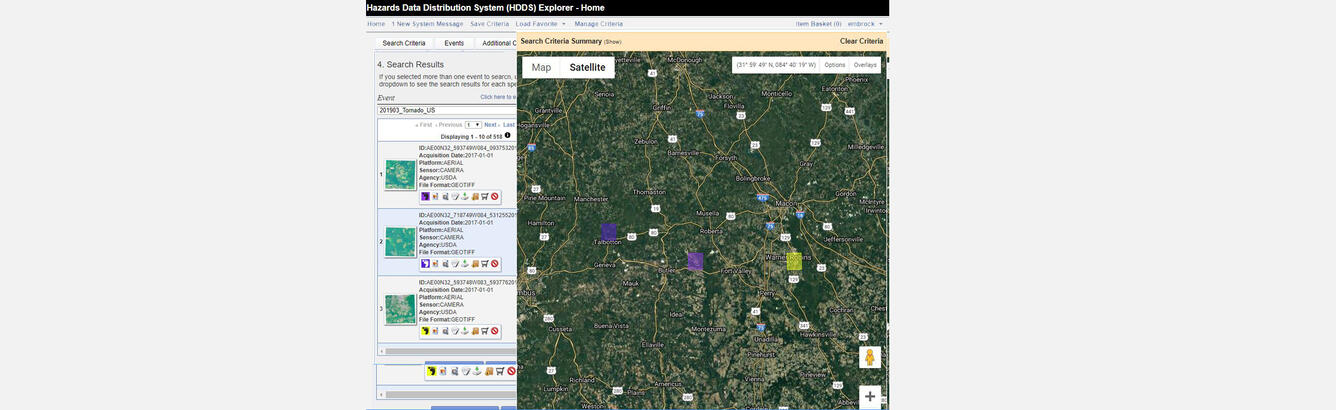Viewport: 1336px width, 410px height.
Task: Show browse overlay for result 3
Action: [x=435, y=330]
